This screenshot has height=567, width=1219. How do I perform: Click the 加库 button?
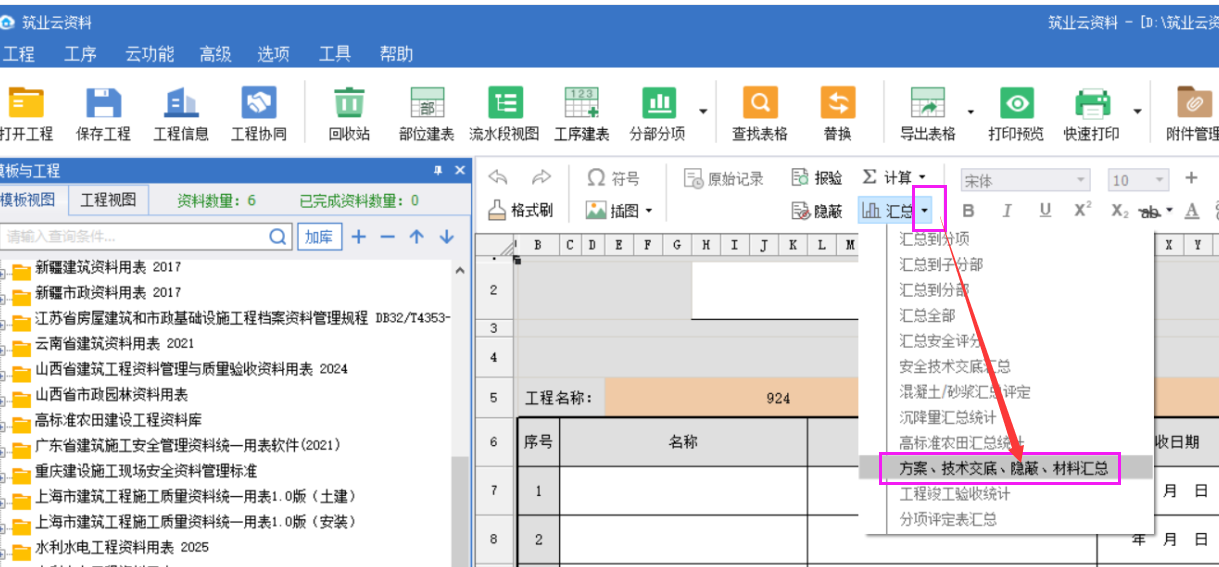point(319,237)
